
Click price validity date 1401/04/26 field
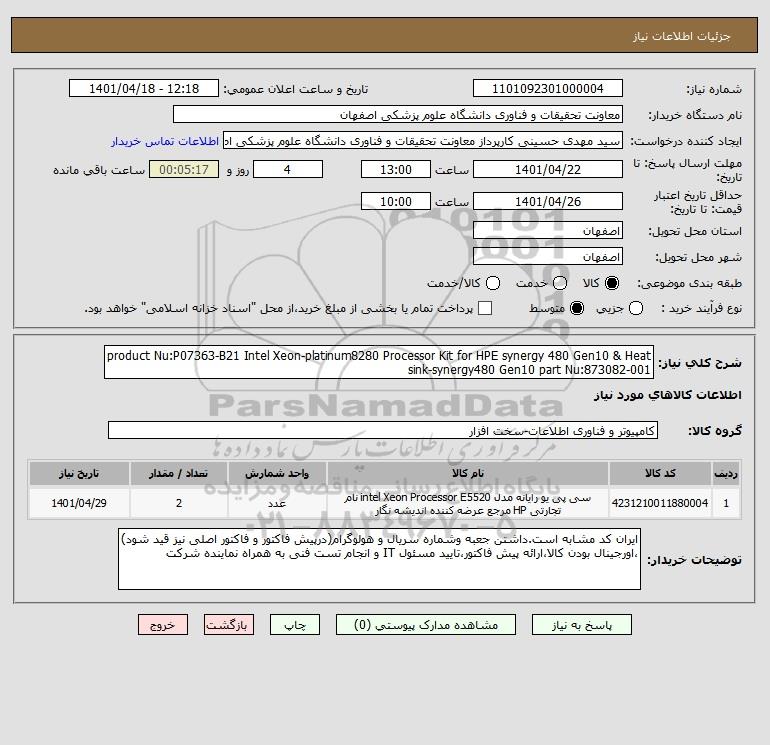pos(548,201)
